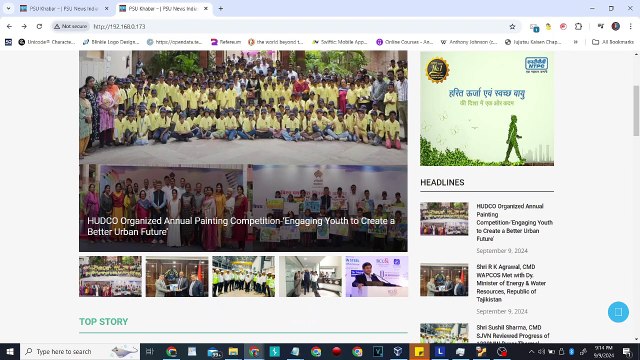Open File Explorer from the taskbar
Screen dimensions: 640x360
233,351
